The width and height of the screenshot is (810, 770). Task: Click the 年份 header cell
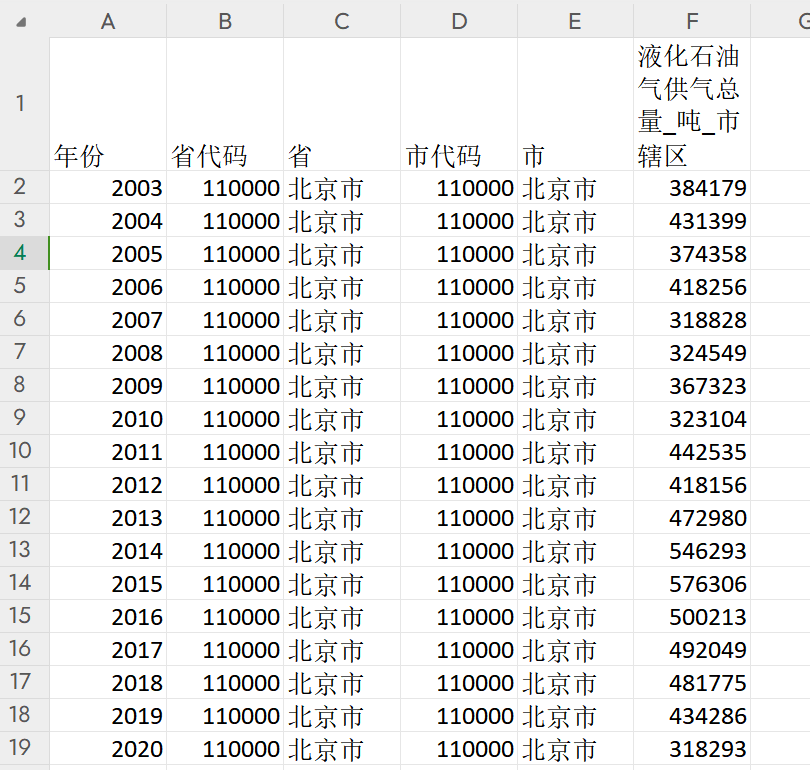coord(108,104)
